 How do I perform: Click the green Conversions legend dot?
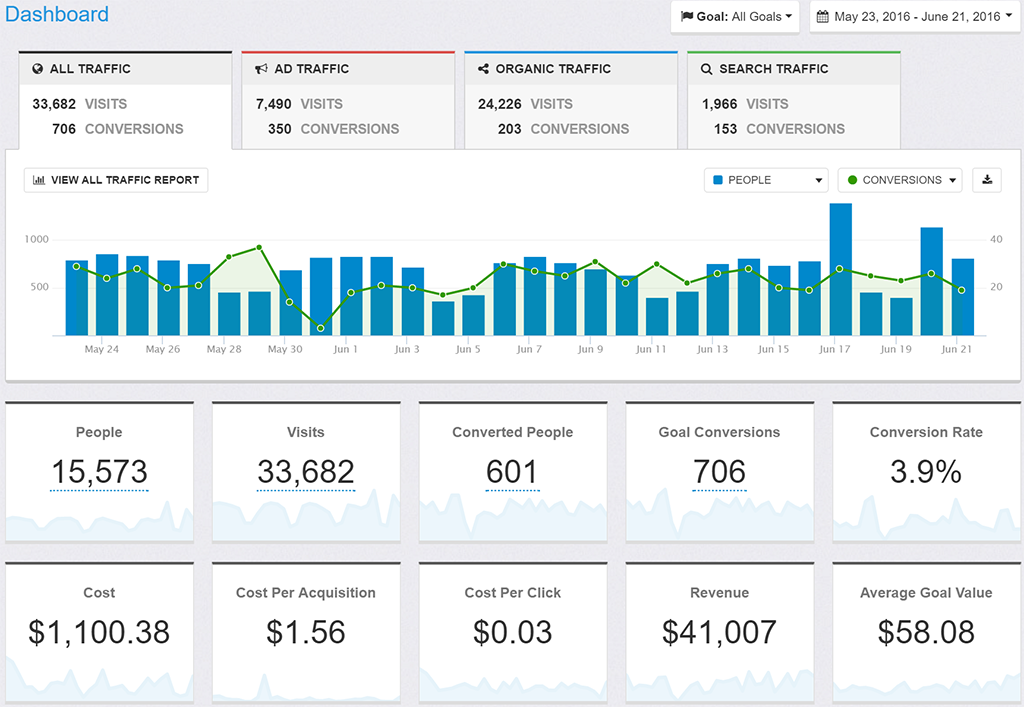click(852, 180)
